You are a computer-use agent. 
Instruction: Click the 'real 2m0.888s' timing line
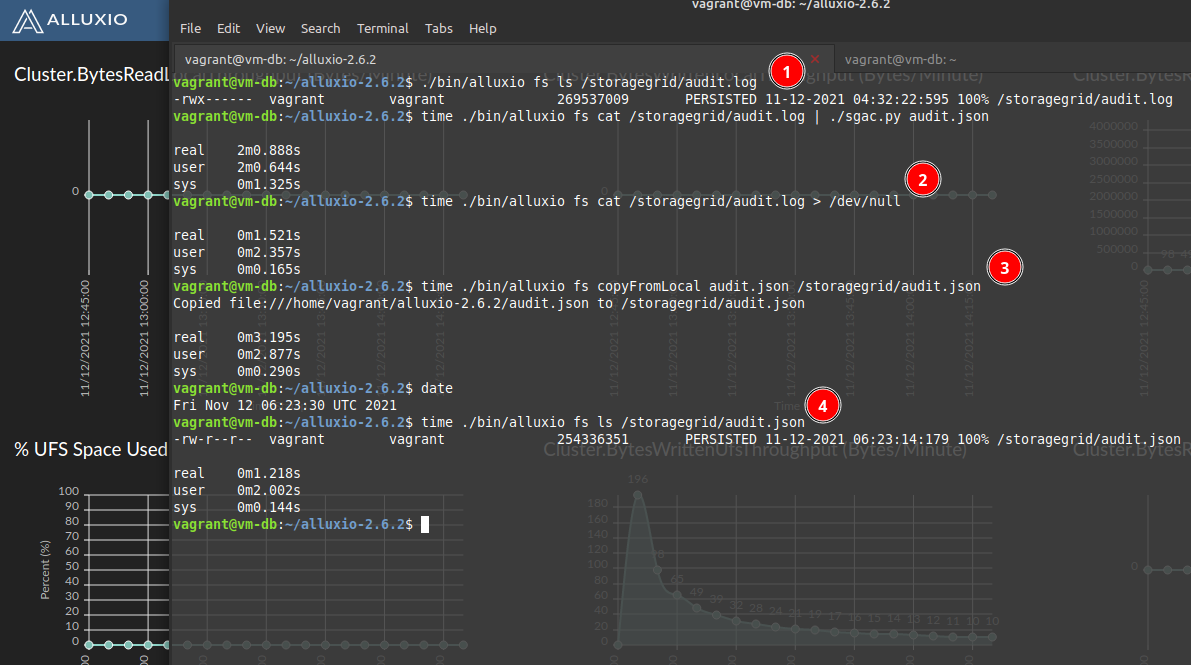(237, 150)
